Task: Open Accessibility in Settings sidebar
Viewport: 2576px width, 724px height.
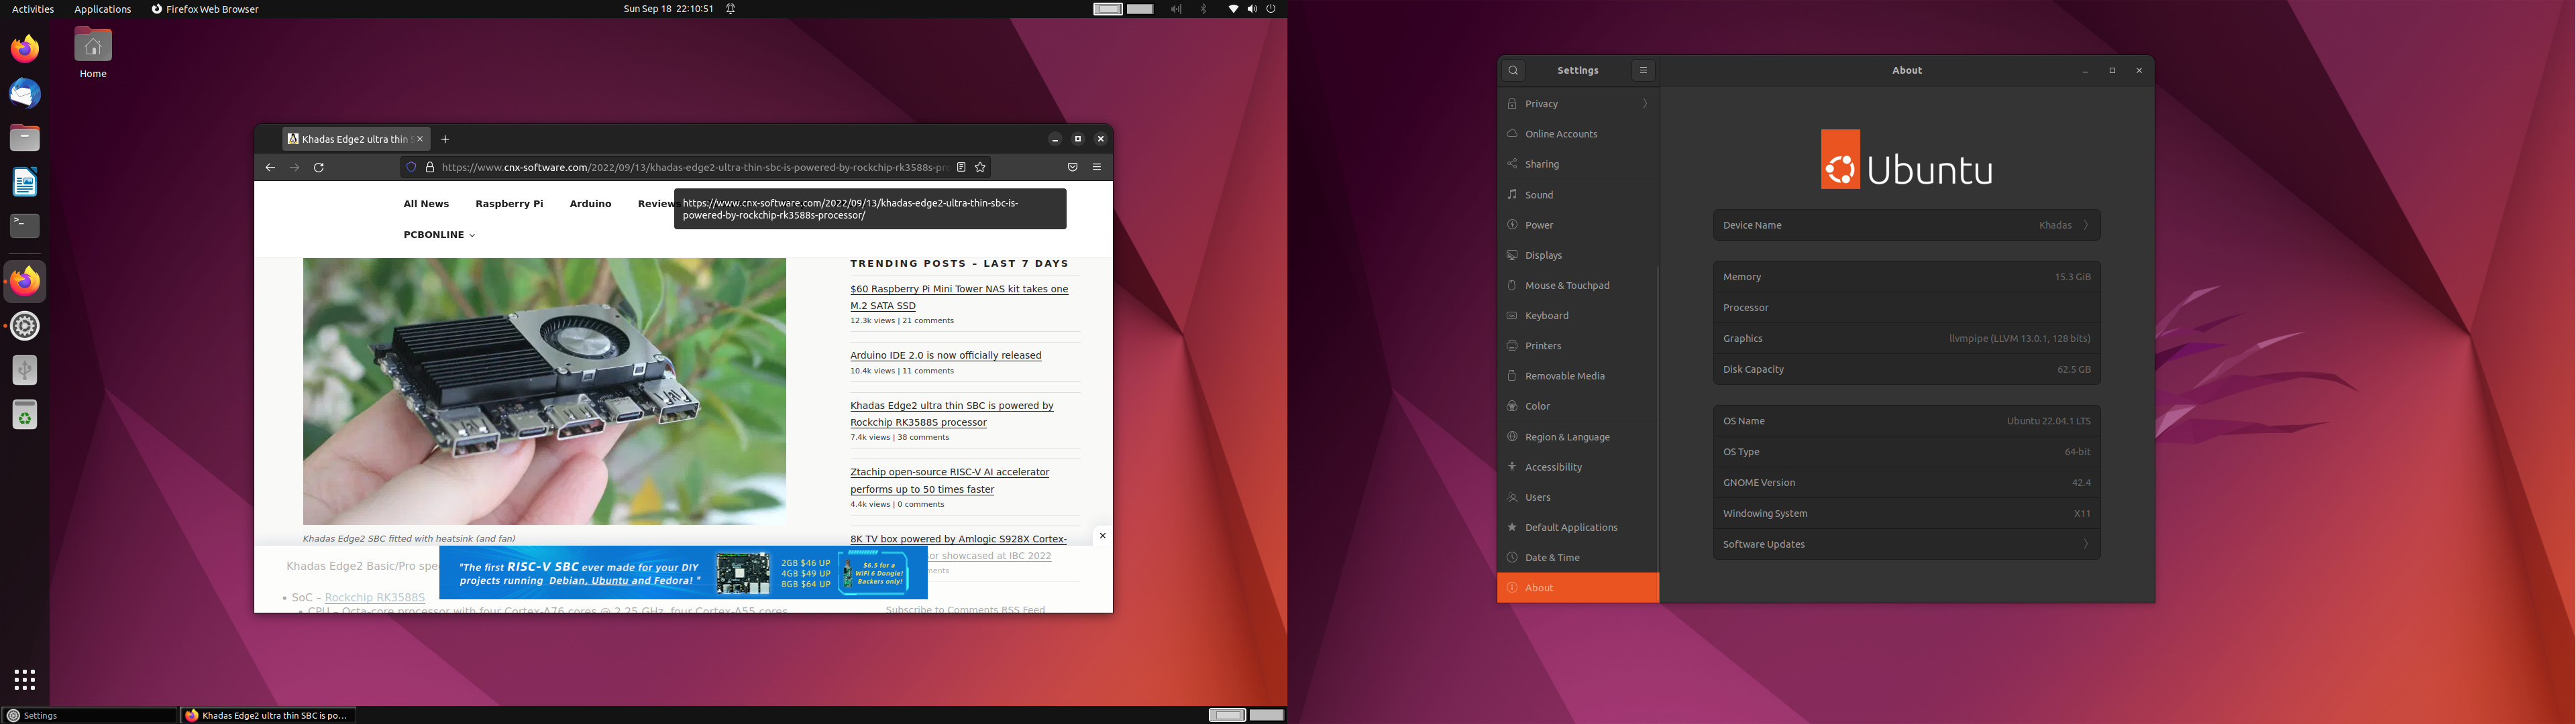Action: pyautogui.click(x=1578, y=467)
